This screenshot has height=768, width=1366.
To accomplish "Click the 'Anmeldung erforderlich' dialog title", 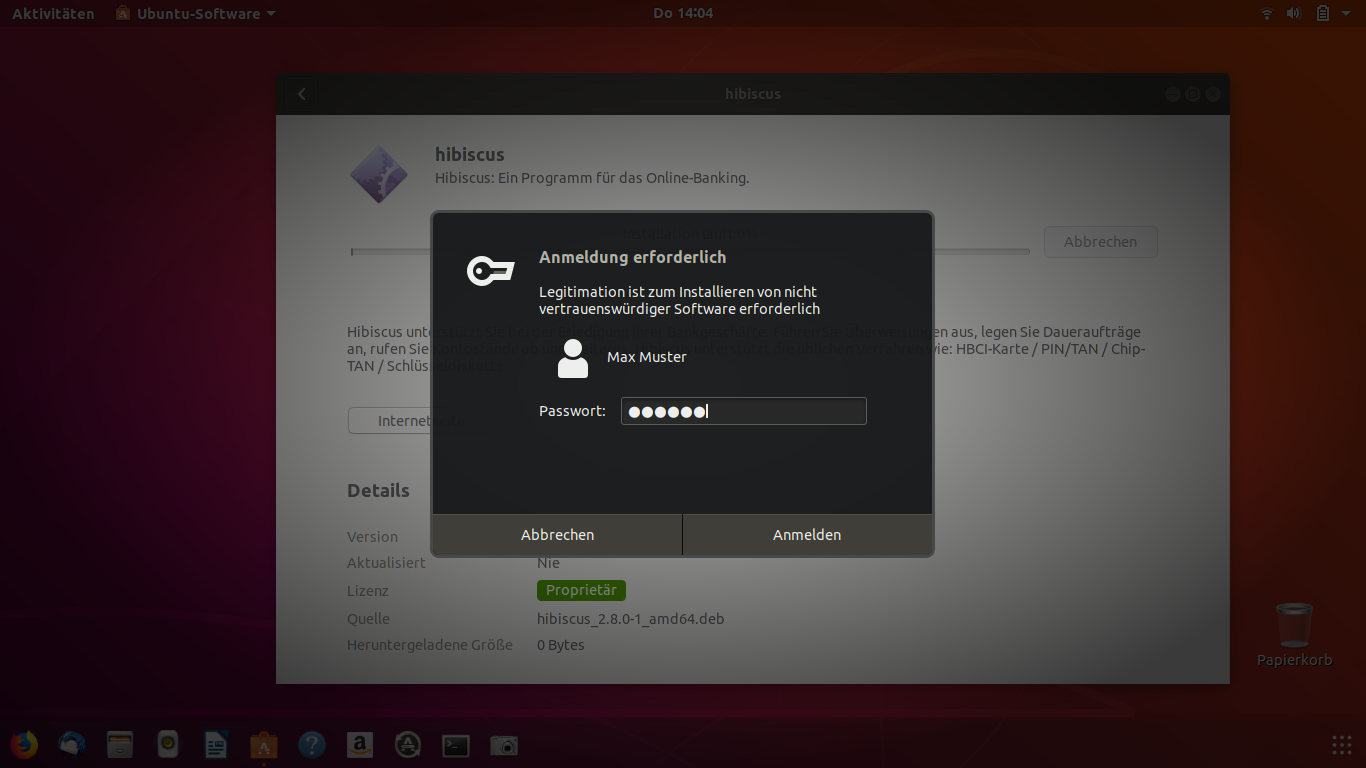I will 632,257.
